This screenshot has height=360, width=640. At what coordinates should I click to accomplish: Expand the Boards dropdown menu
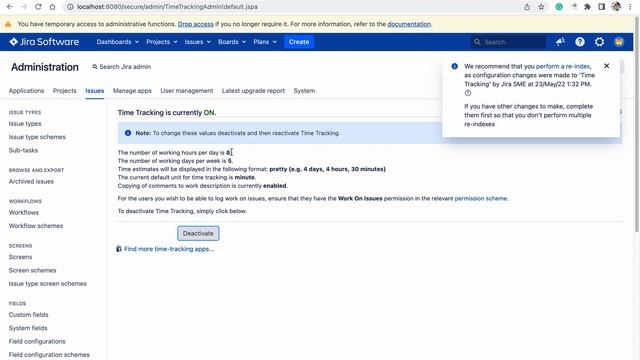point(232,42)
